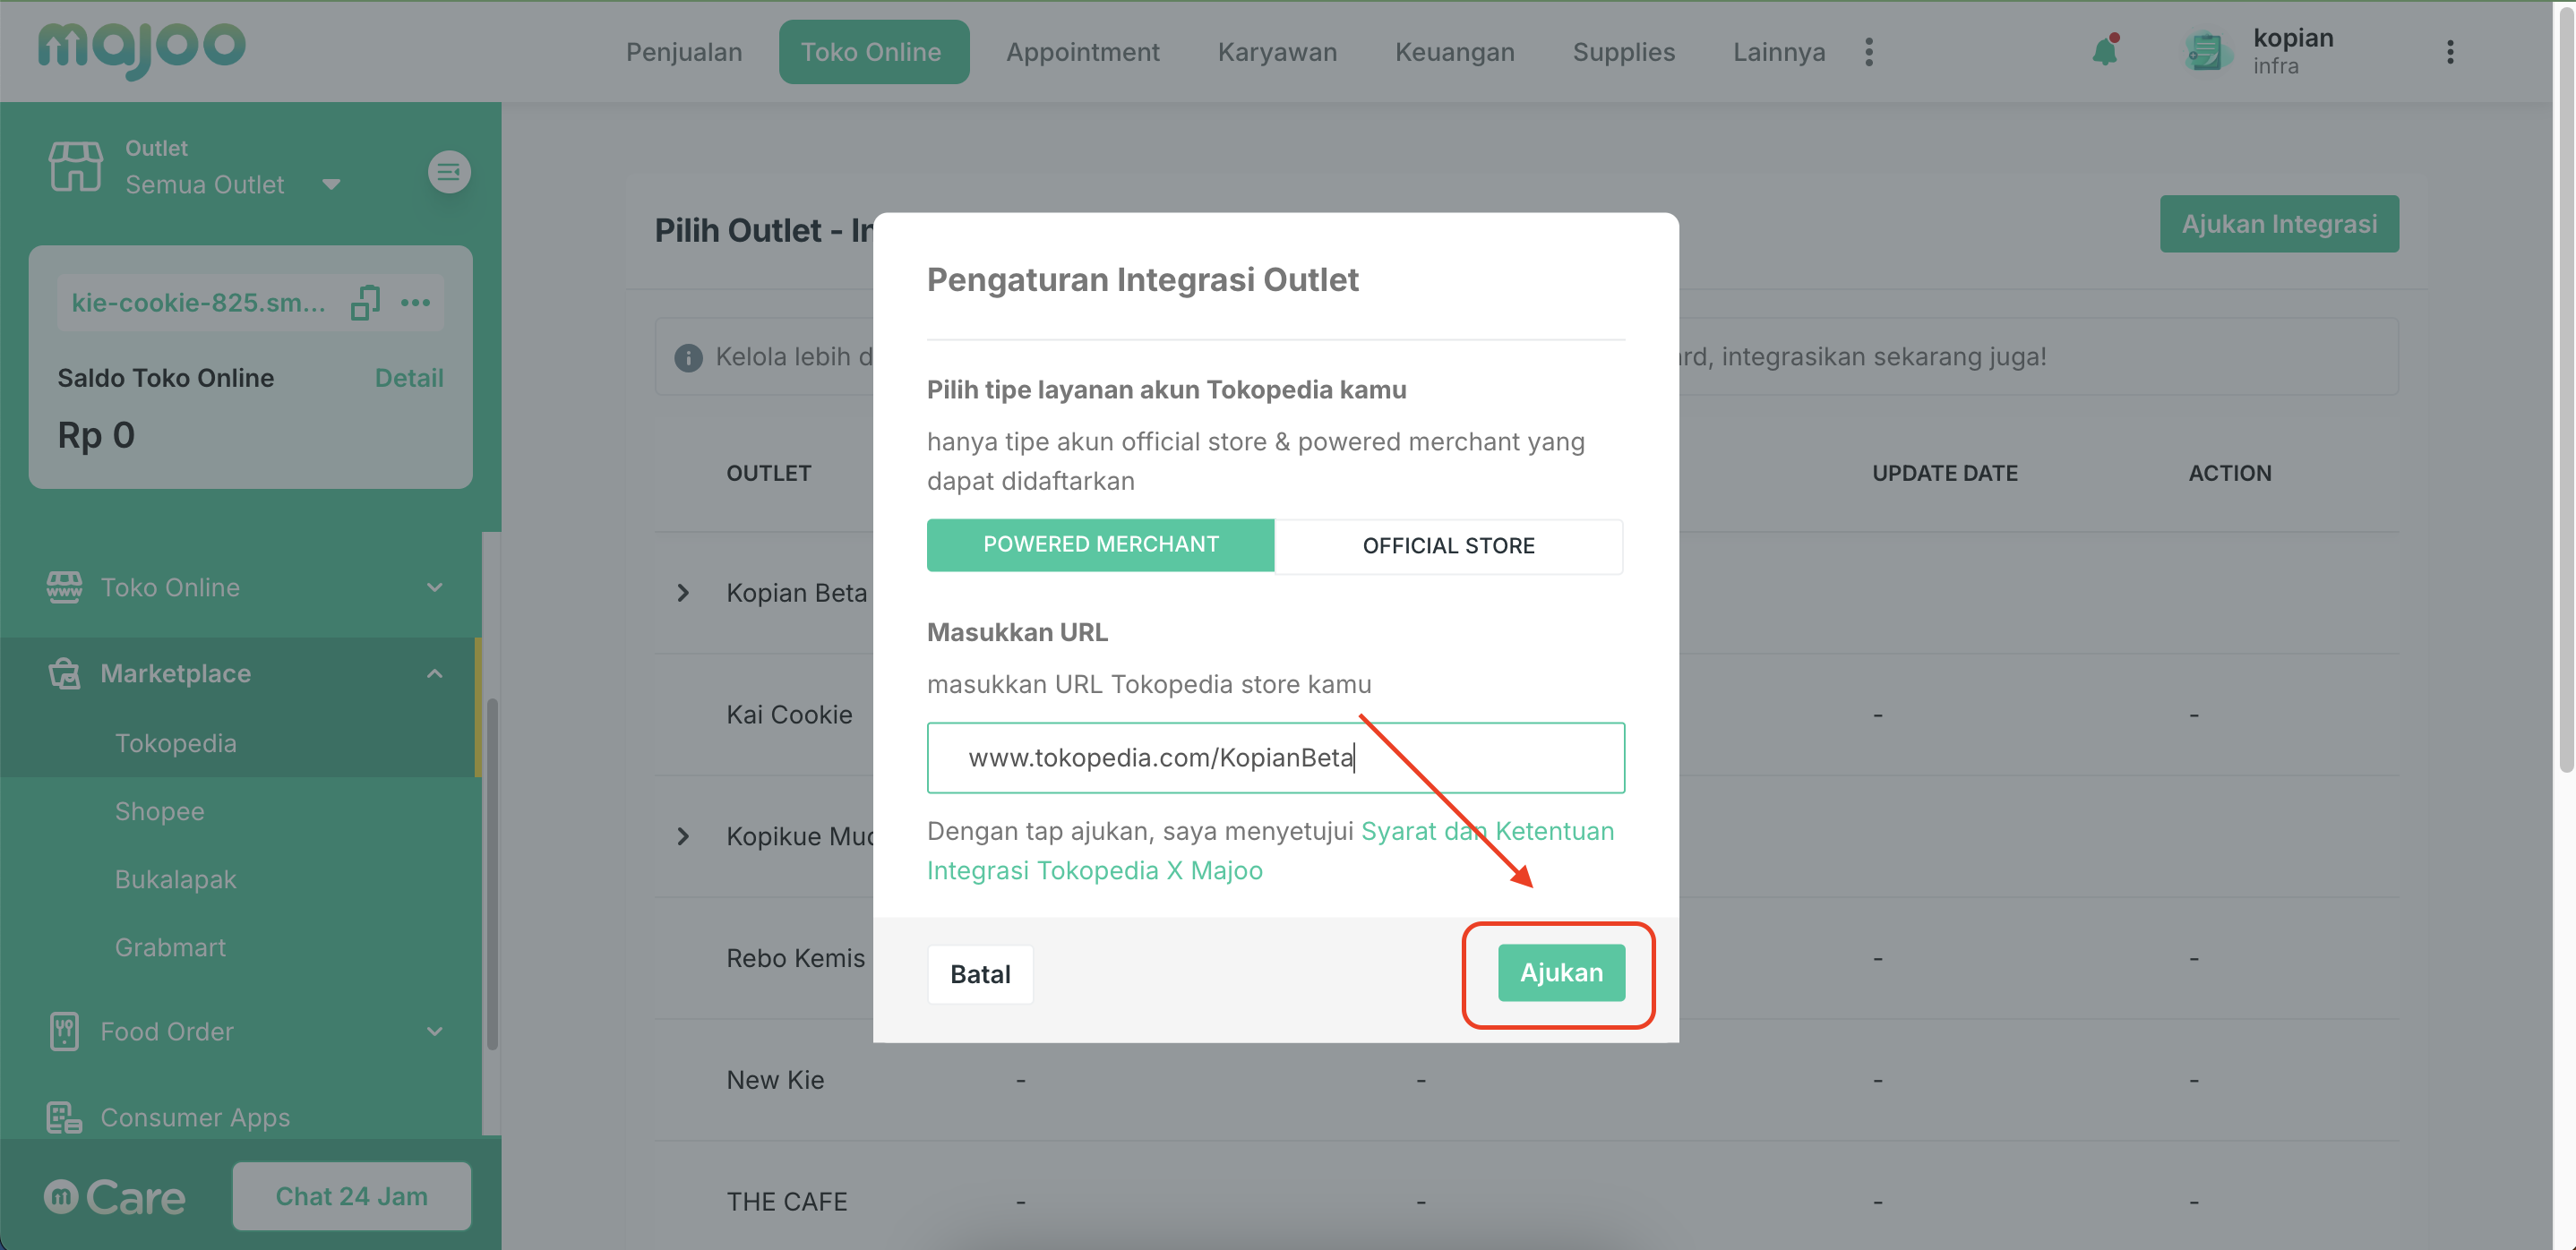Open the Penjualan menu
The image size is (2576, 1250).
(x=684, y=52)
